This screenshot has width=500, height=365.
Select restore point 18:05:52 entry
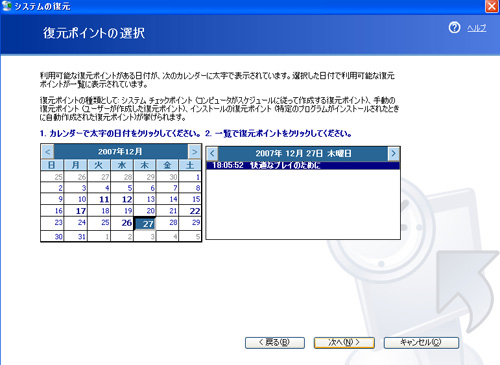coord(303,165)
